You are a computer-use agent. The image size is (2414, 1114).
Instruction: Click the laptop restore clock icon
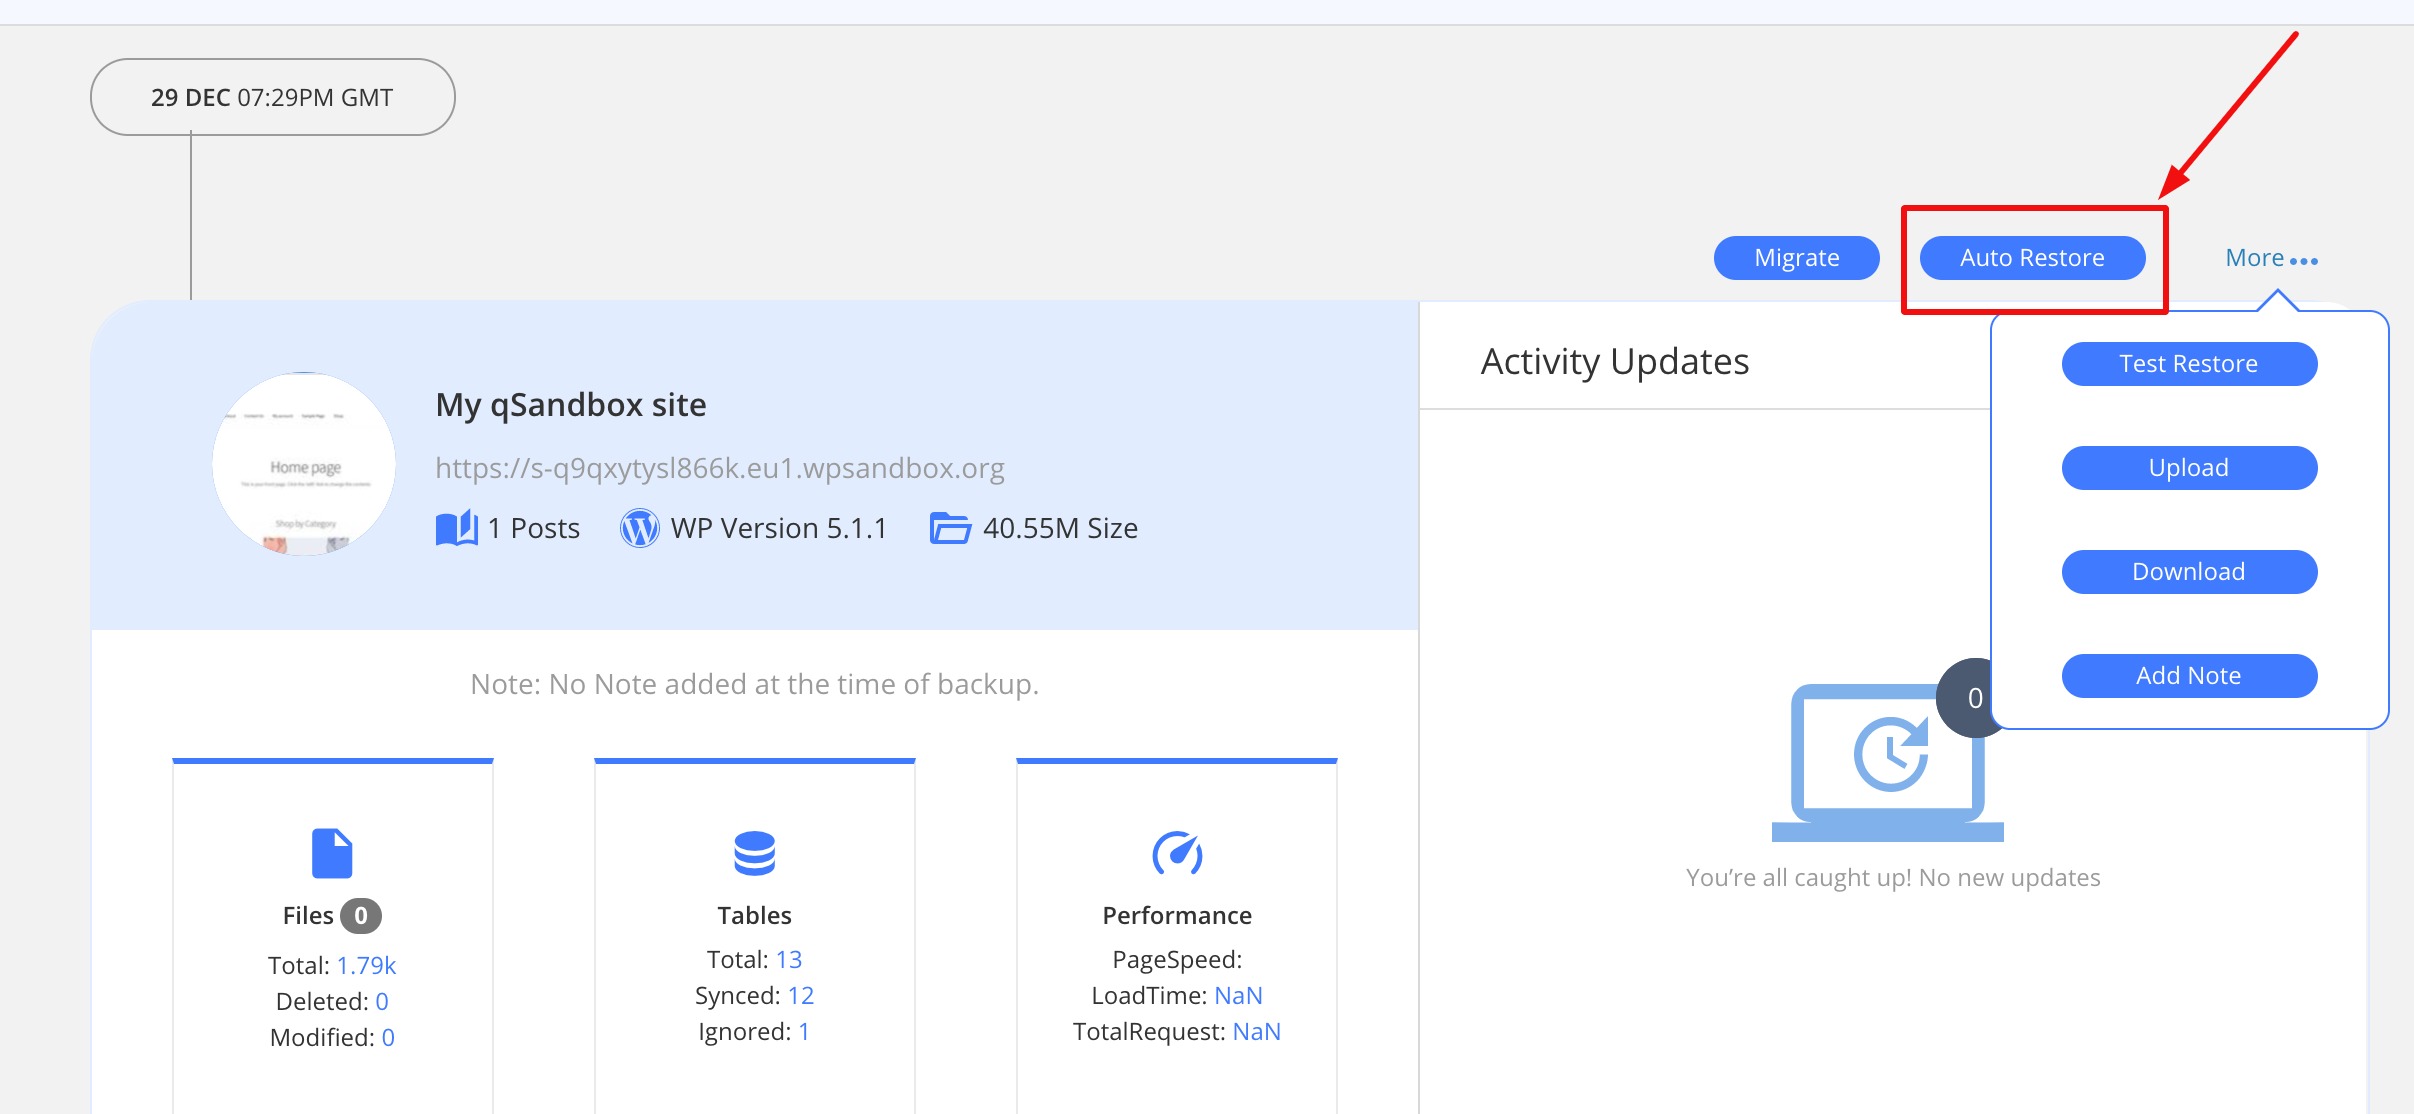(1886, 762)
